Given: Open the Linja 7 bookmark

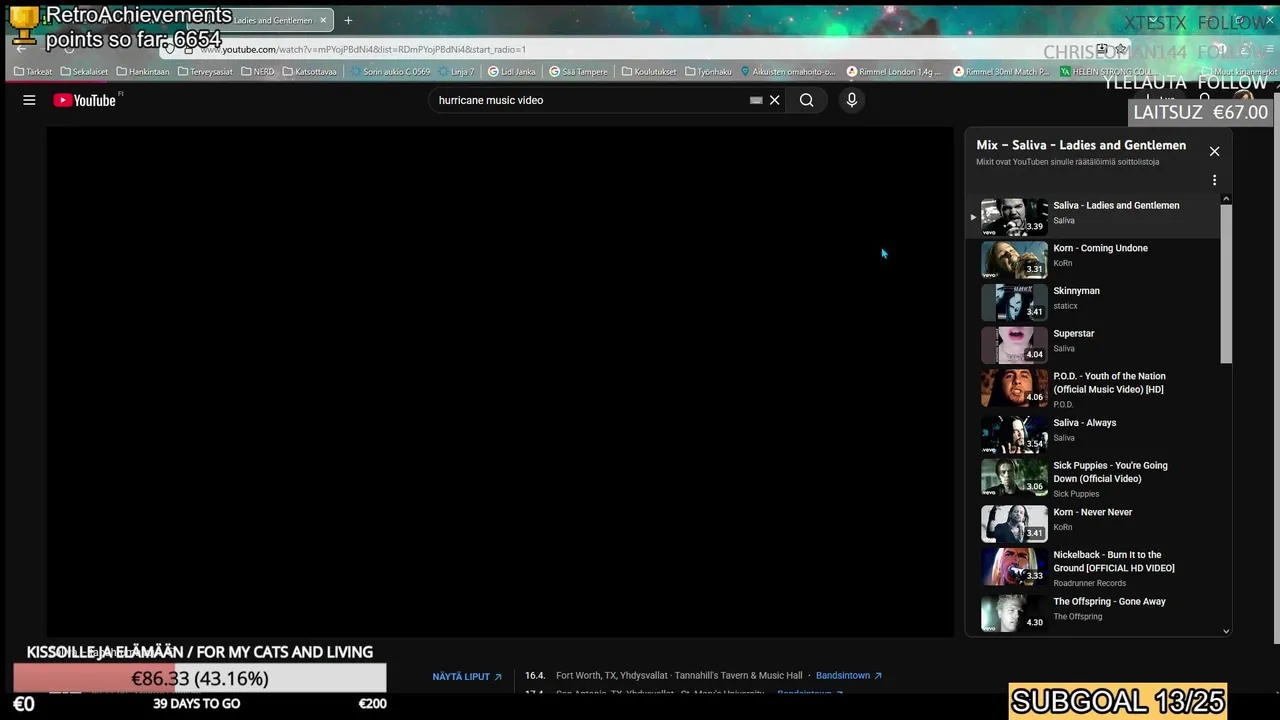Looking at the screenshot, I should 456,72.
